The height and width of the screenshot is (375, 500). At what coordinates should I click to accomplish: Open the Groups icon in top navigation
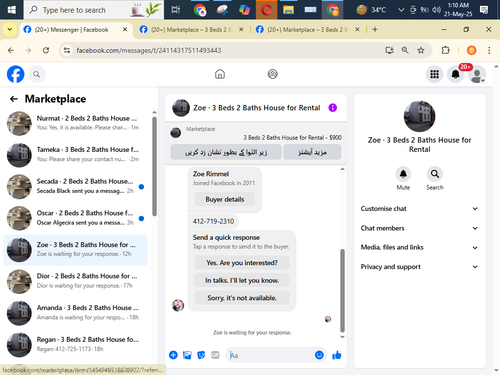click(x=273, y=74)
